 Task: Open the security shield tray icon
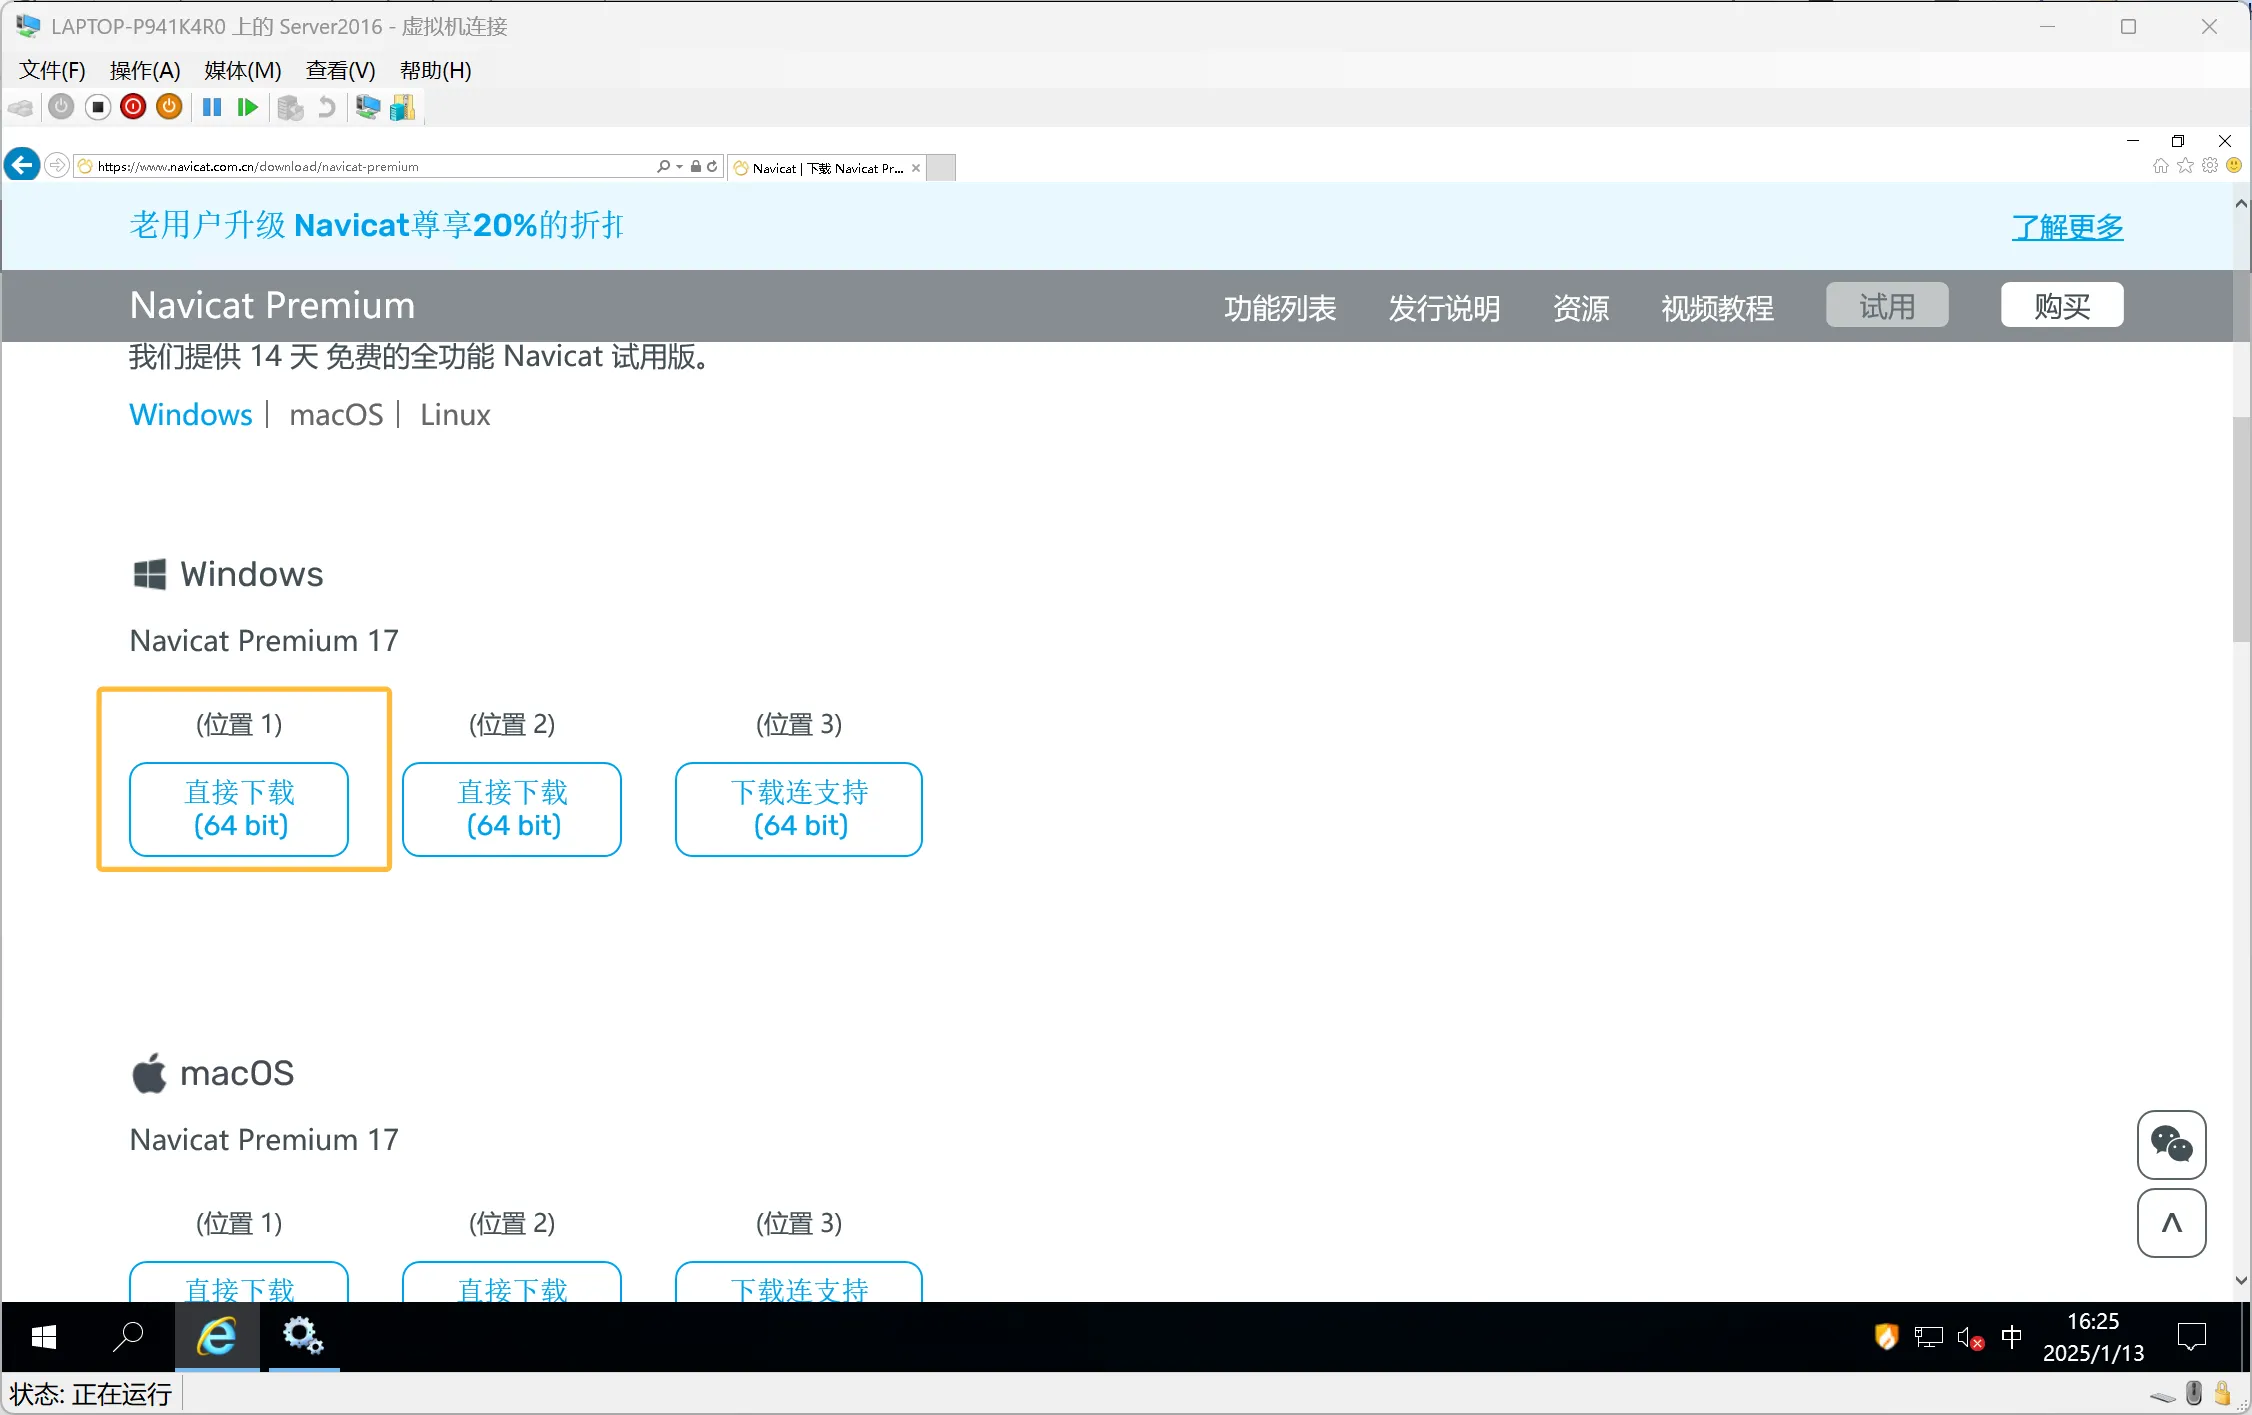(x=1886, y=1337)
